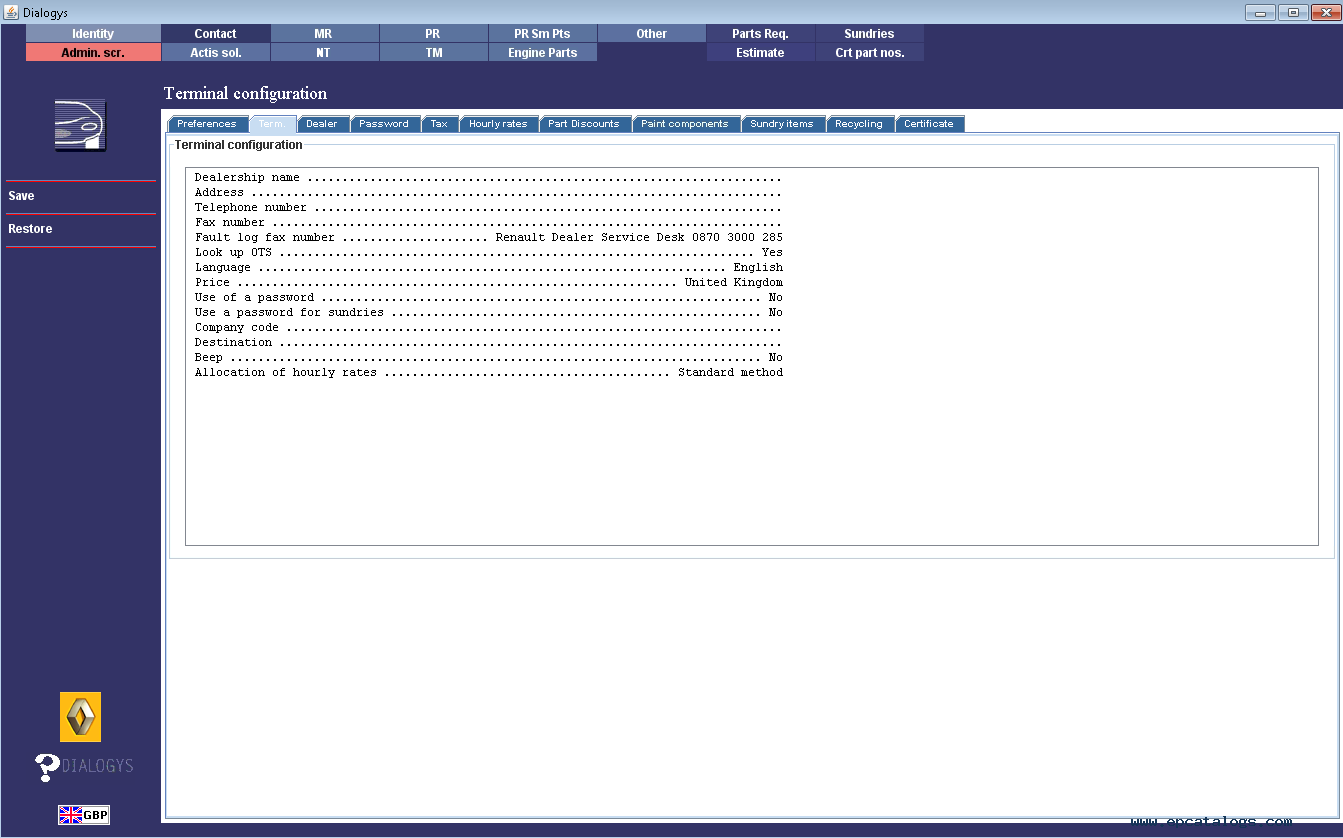Click the car silhouette icon in sidebar
1343x838 pixels.
click(80, 125)
